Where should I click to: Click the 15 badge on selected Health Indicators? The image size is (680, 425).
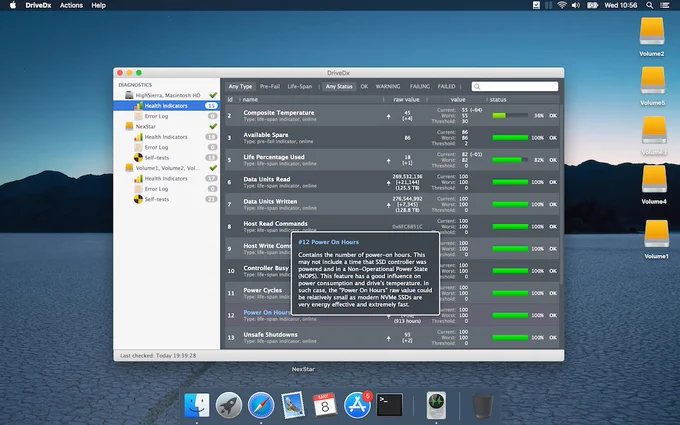tap(211, 105)
